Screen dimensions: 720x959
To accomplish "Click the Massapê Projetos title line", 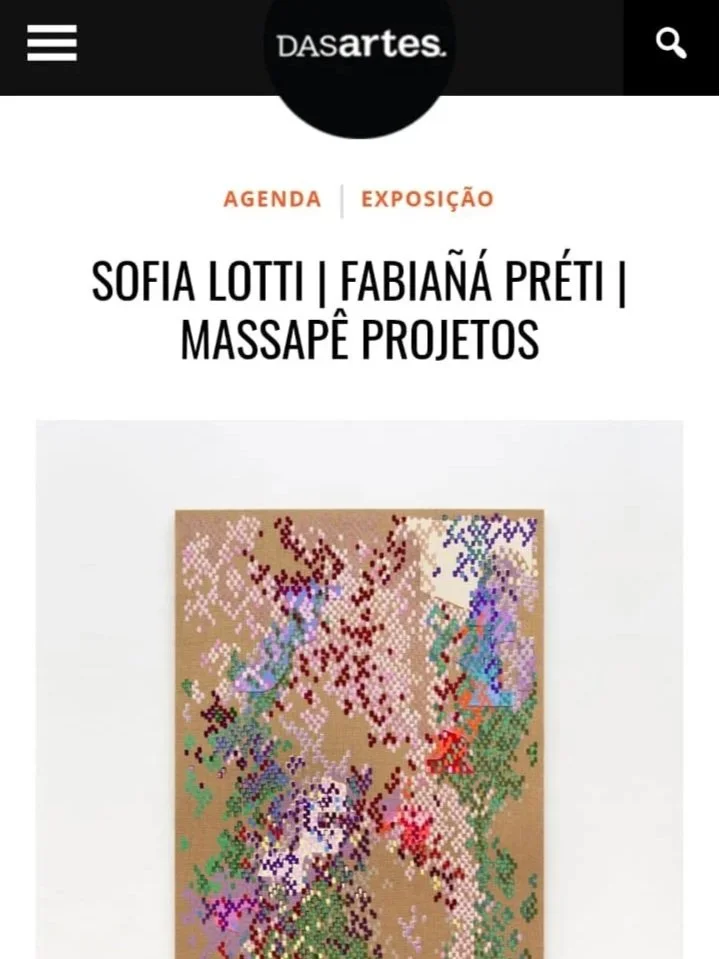I will (x=360, y=339).
